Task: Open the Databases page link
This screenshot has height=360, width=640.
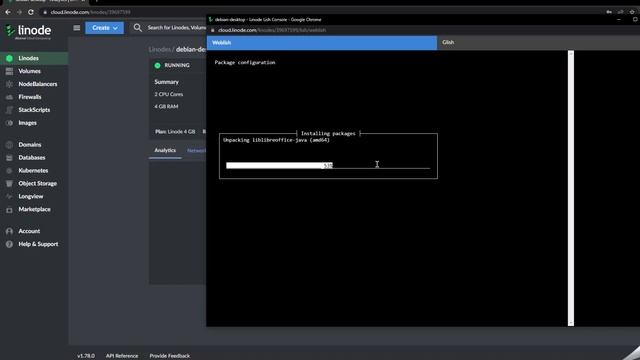Action: click(32, 158)
